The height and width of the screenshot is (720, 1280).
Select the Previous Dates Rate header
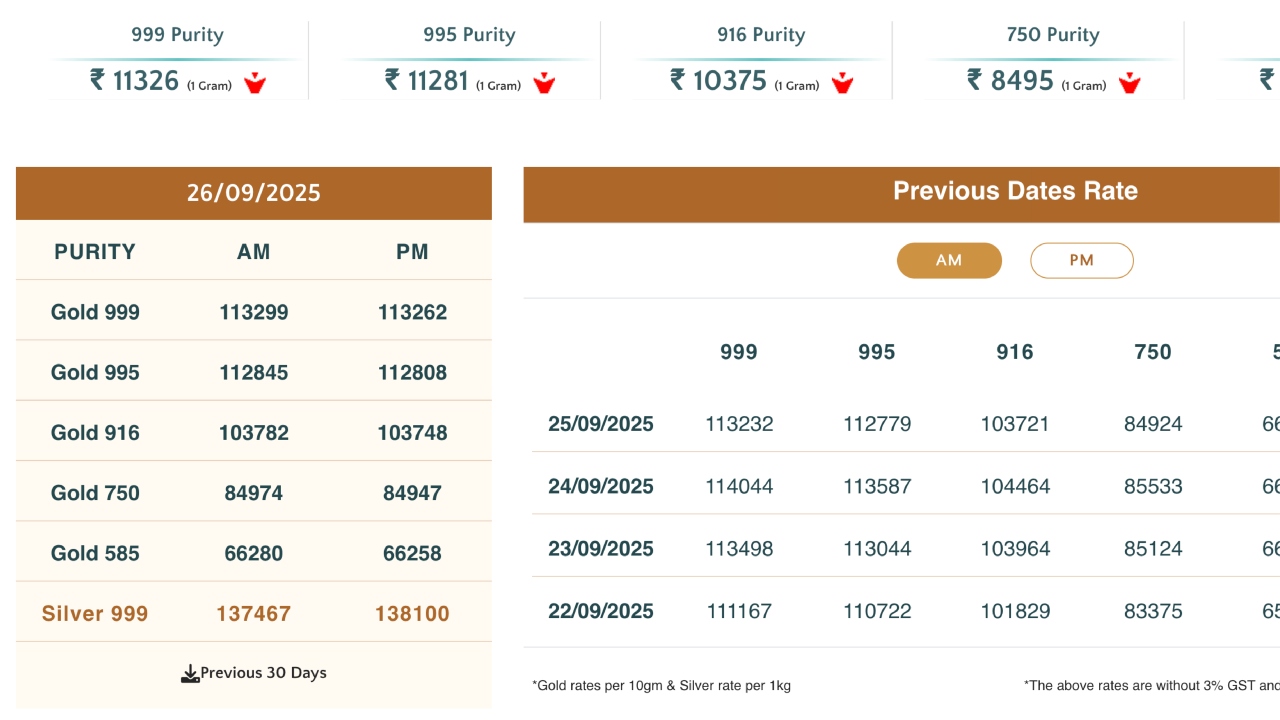[x=1015, y=191]
